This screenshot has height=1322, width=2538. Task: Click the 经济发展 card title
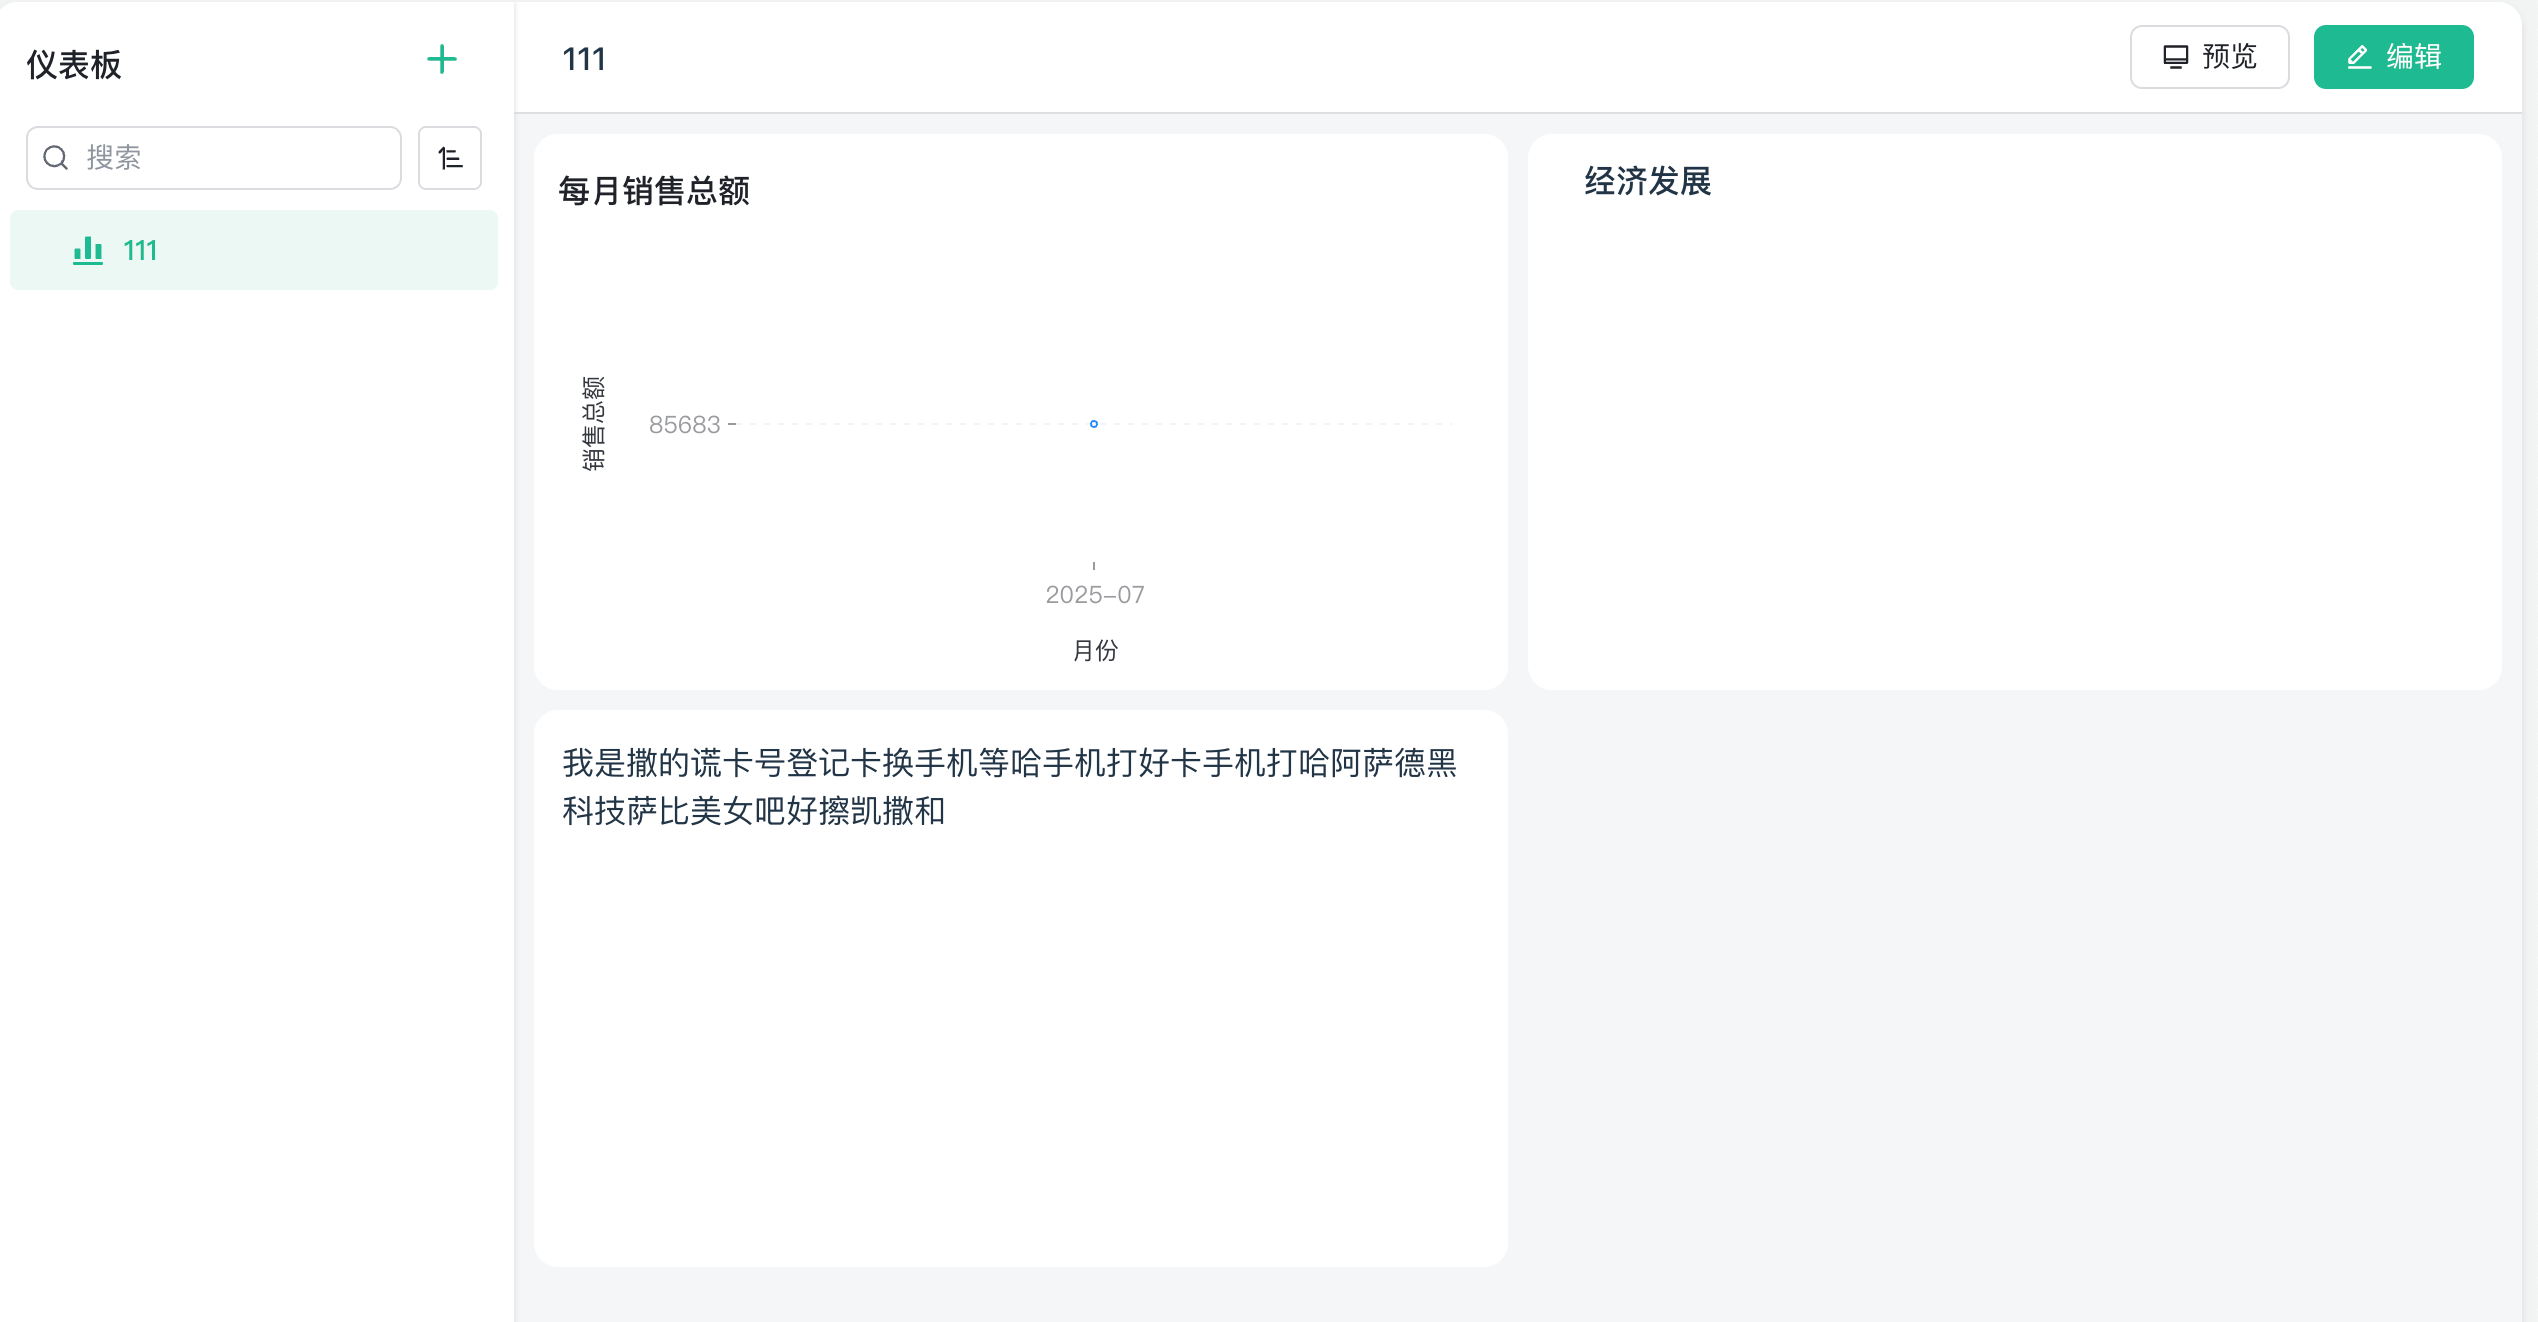[x=1647, y=181]
